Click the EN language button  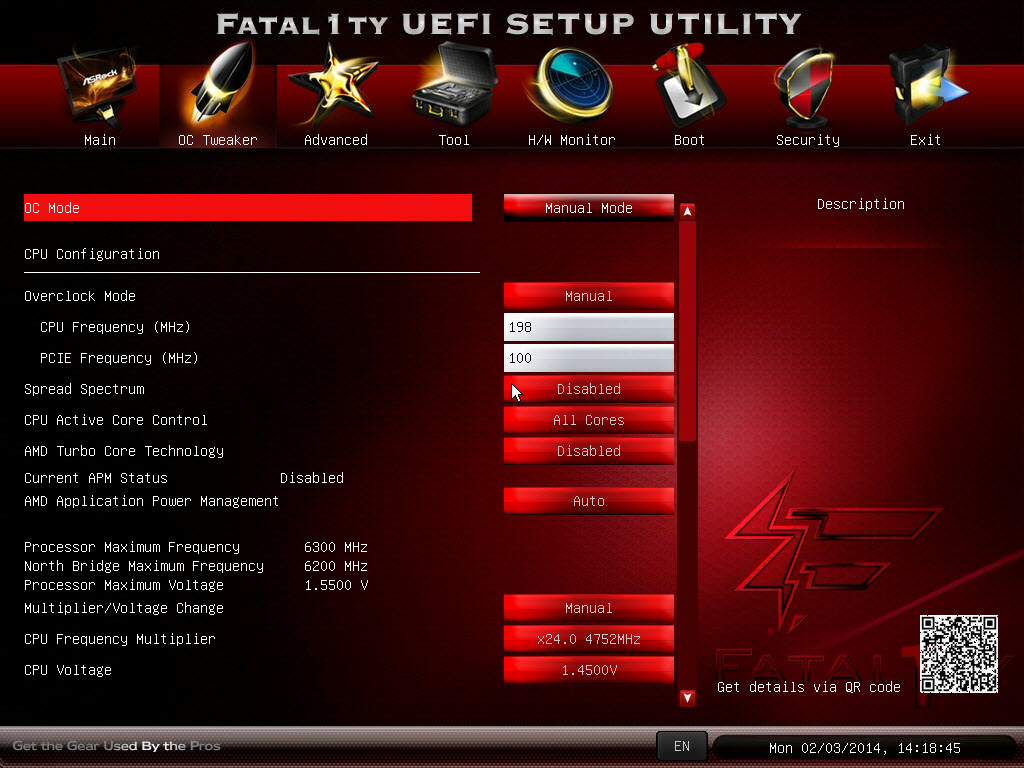click(681, 746)
